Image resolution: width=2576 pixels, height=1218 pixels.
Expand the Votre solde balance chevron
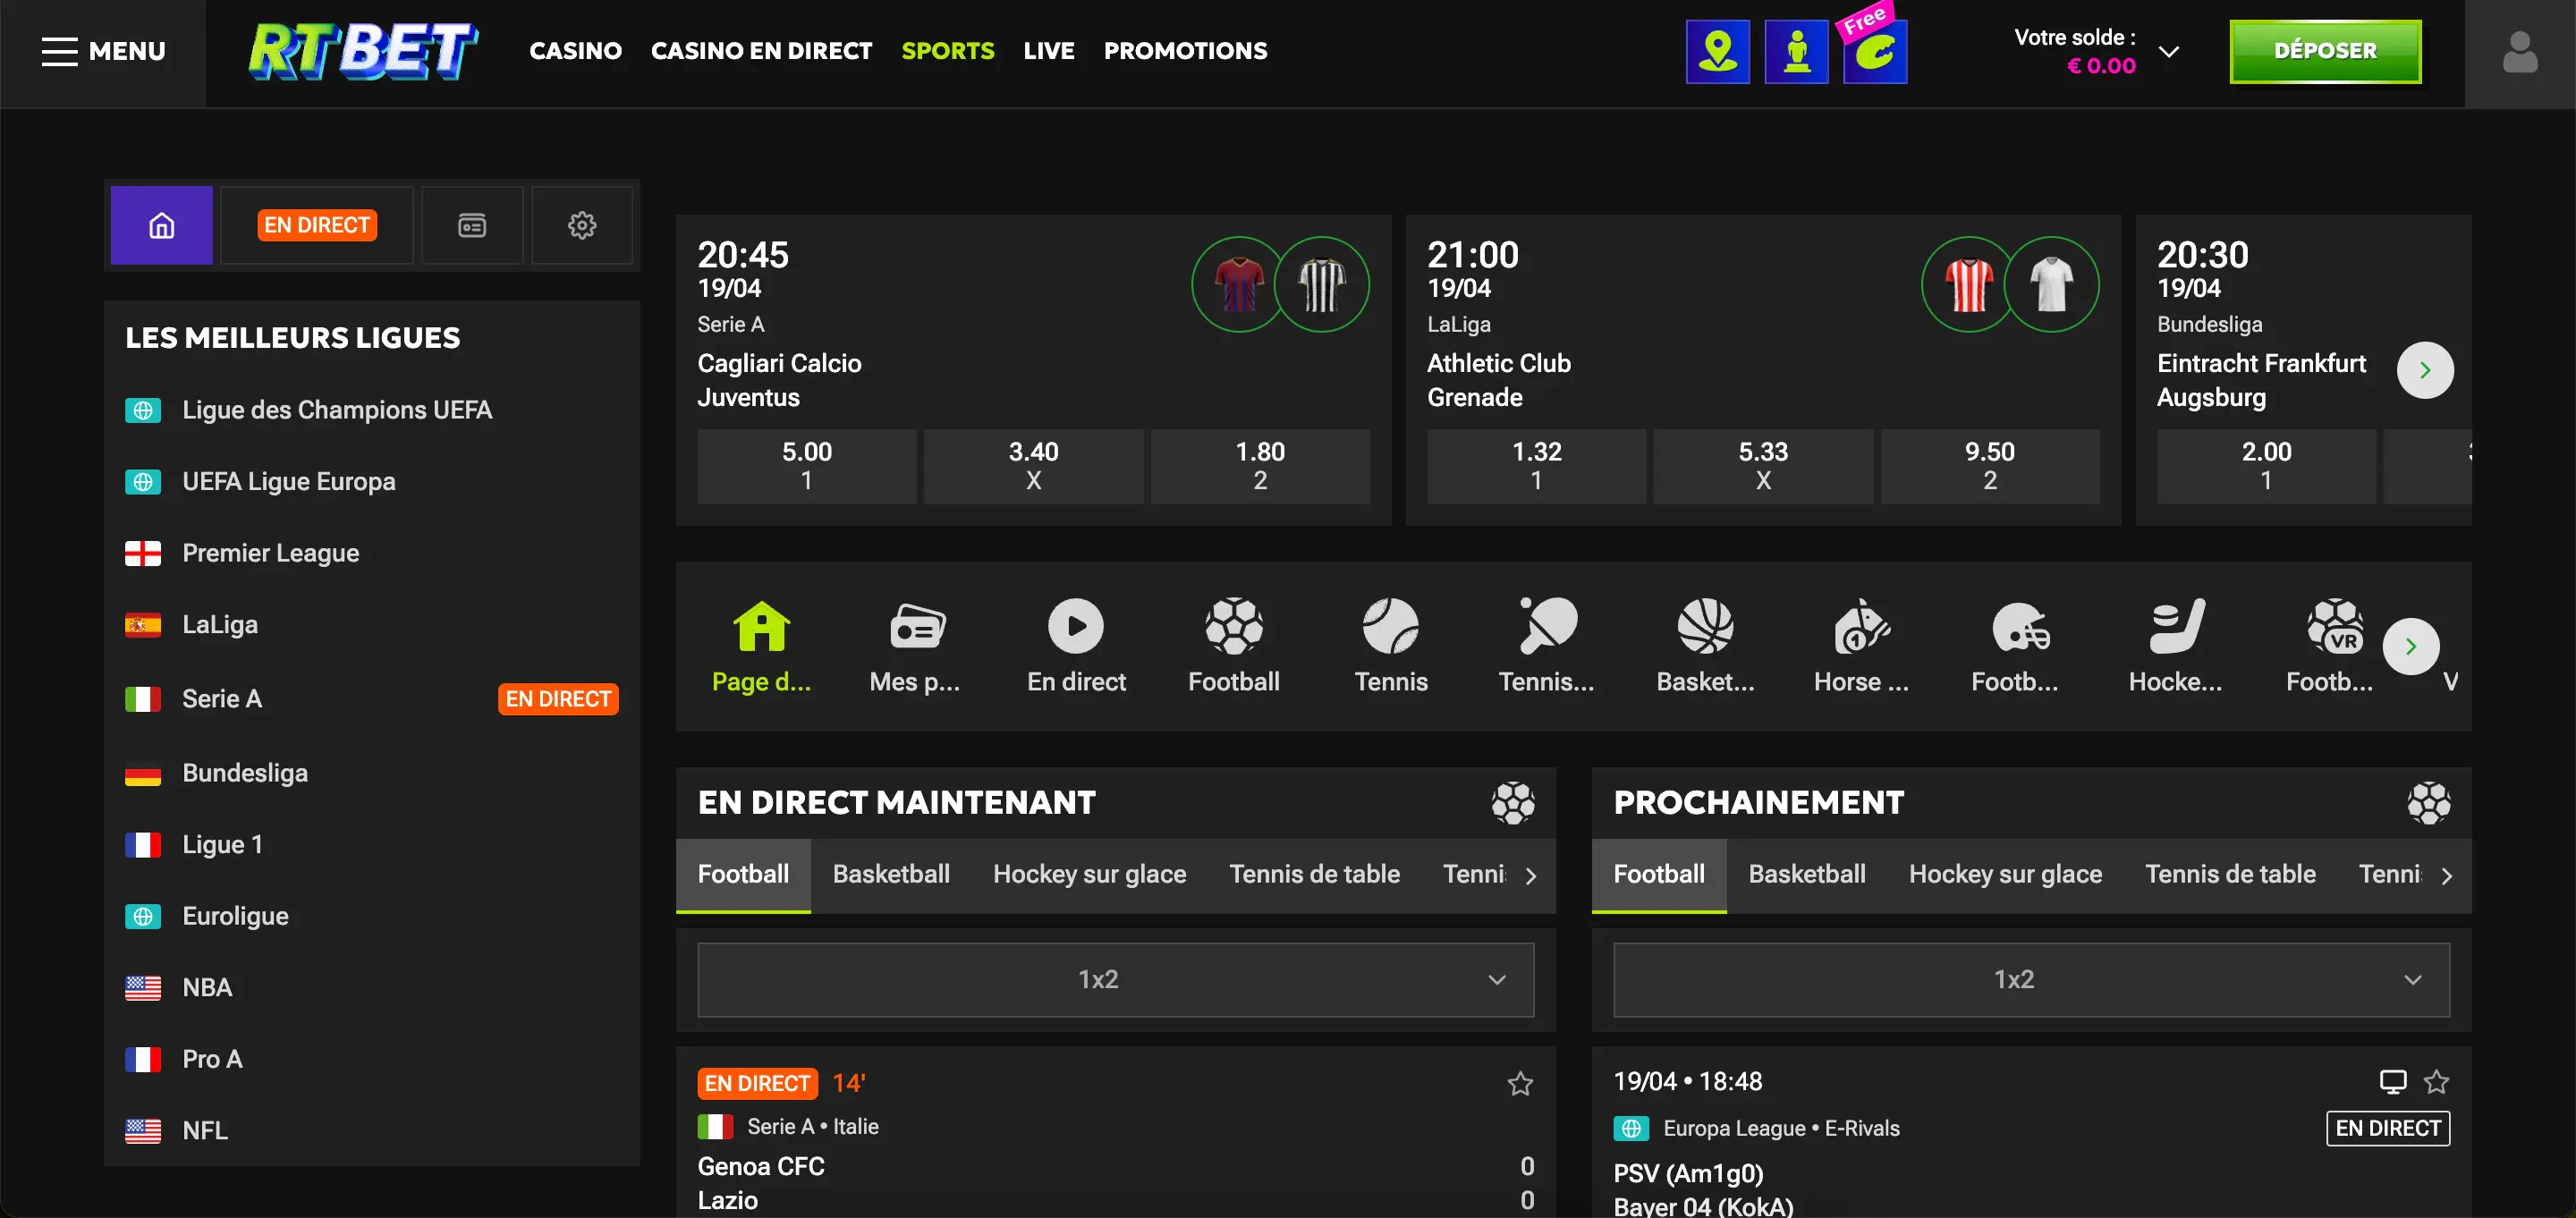tap(2168, 52)
